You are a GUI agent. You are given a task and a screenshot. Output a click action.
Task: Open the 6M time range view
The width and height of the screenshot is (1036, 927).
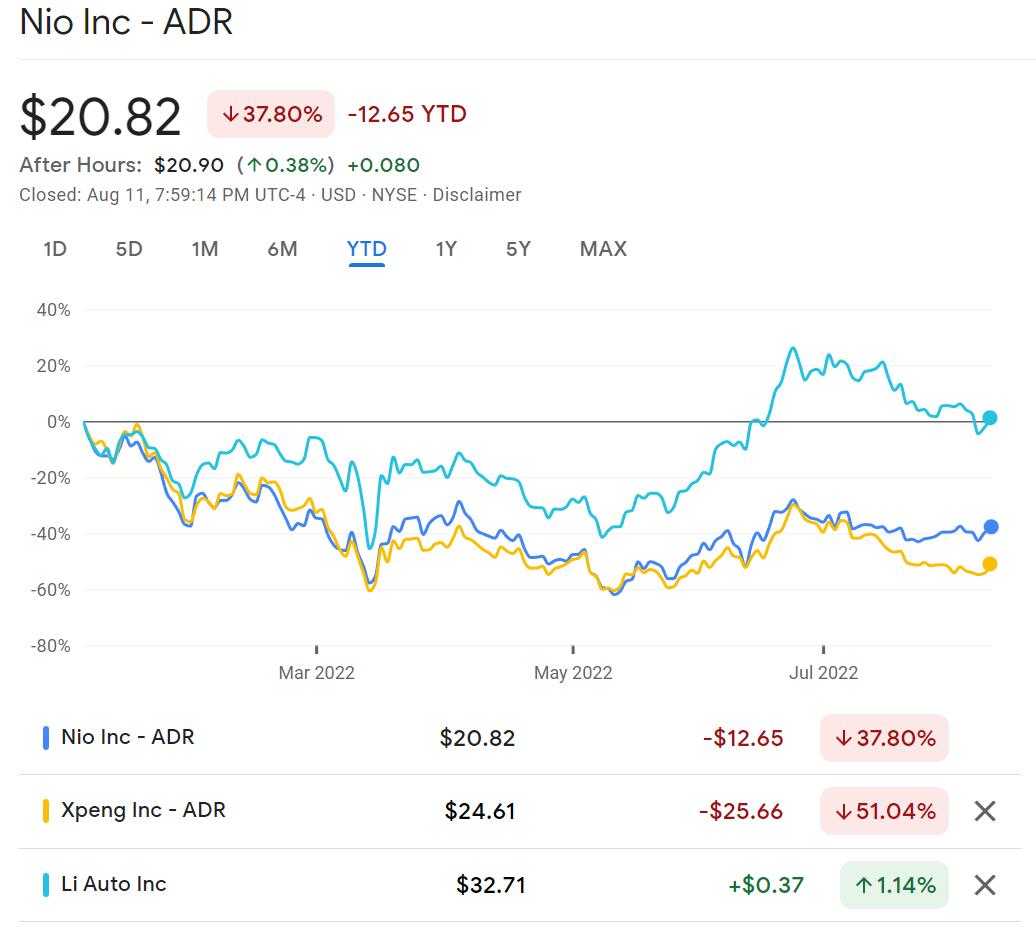click(x=283, y=249)
